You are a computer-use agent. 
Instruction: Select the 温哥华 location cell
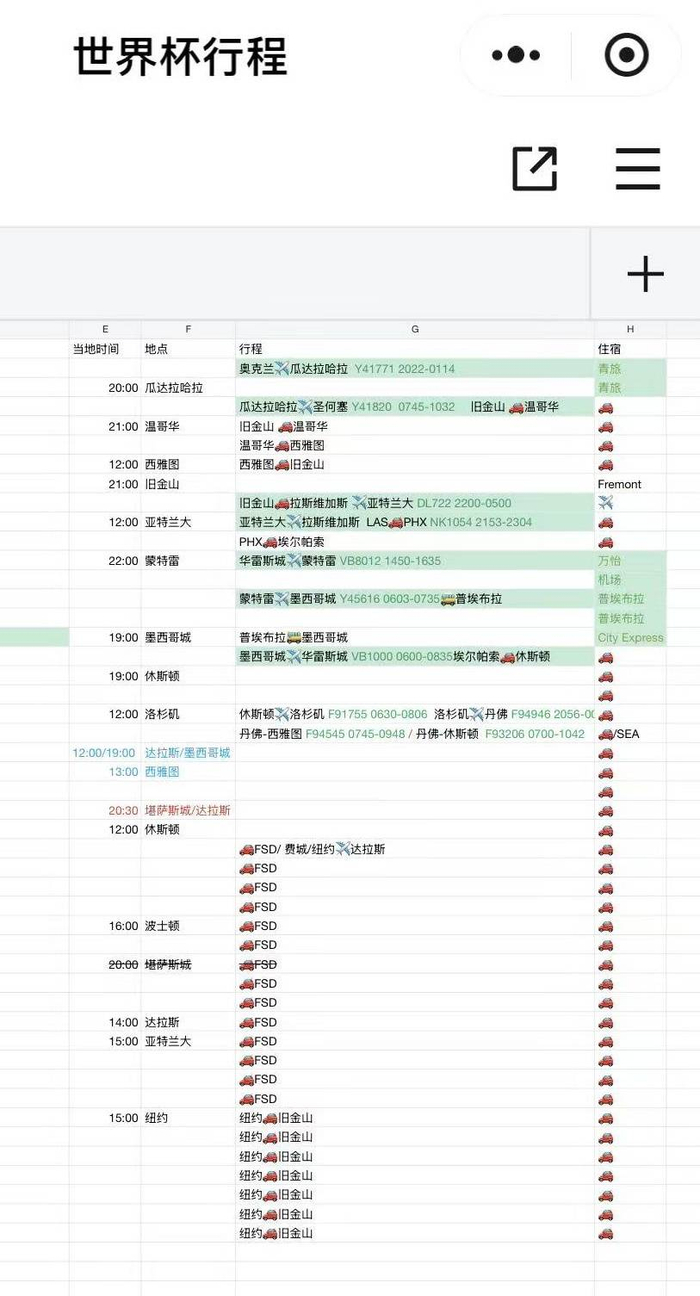[x=188, y=426]
